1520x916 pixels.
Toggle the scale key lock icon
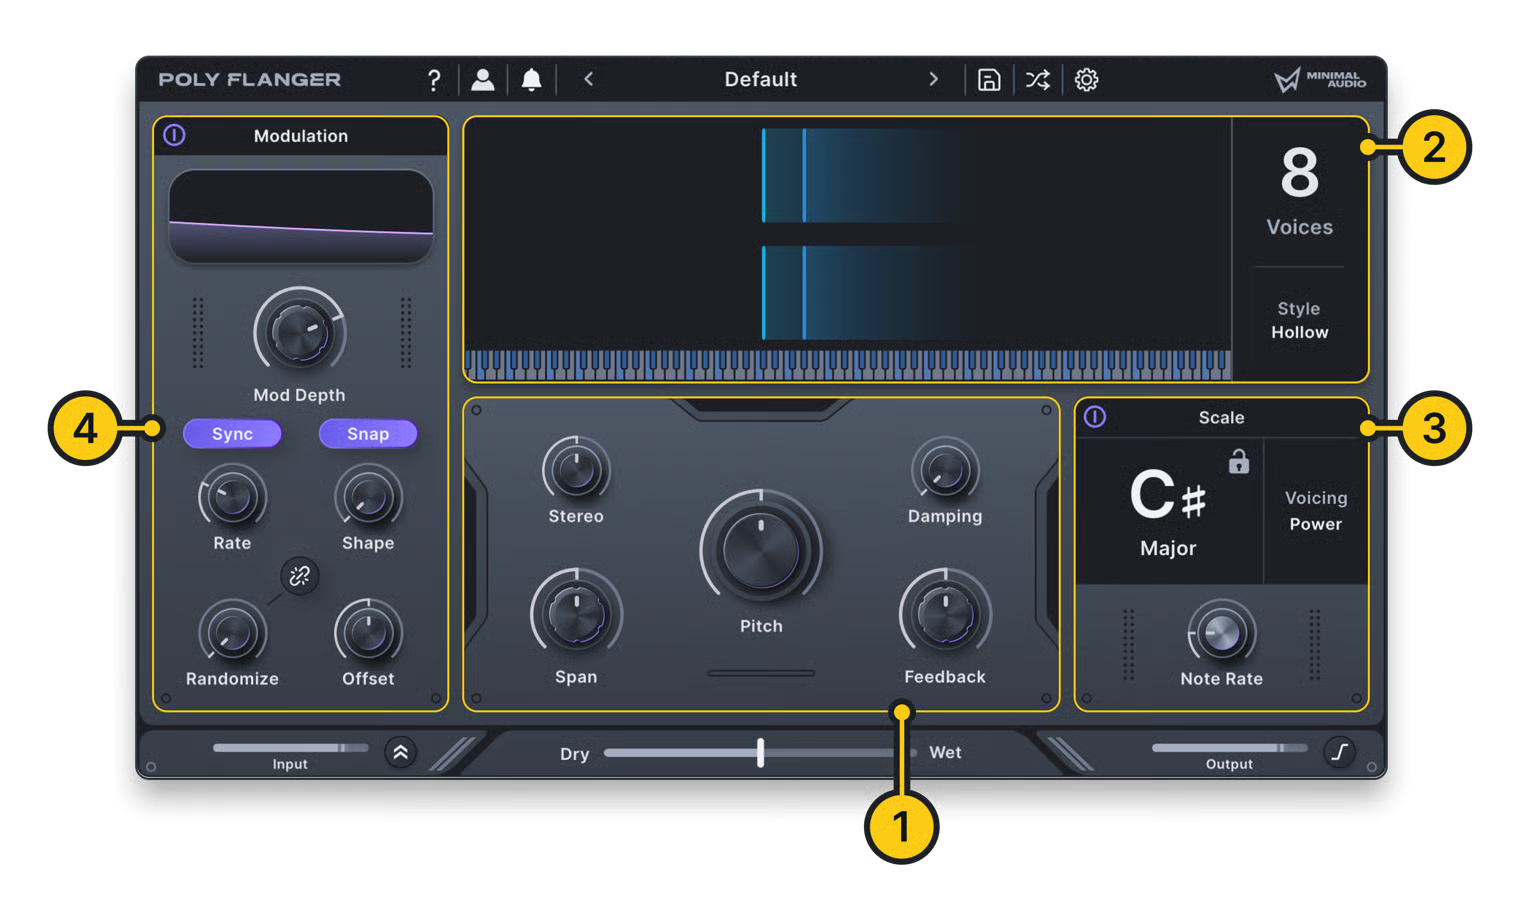pos(1238,461)
